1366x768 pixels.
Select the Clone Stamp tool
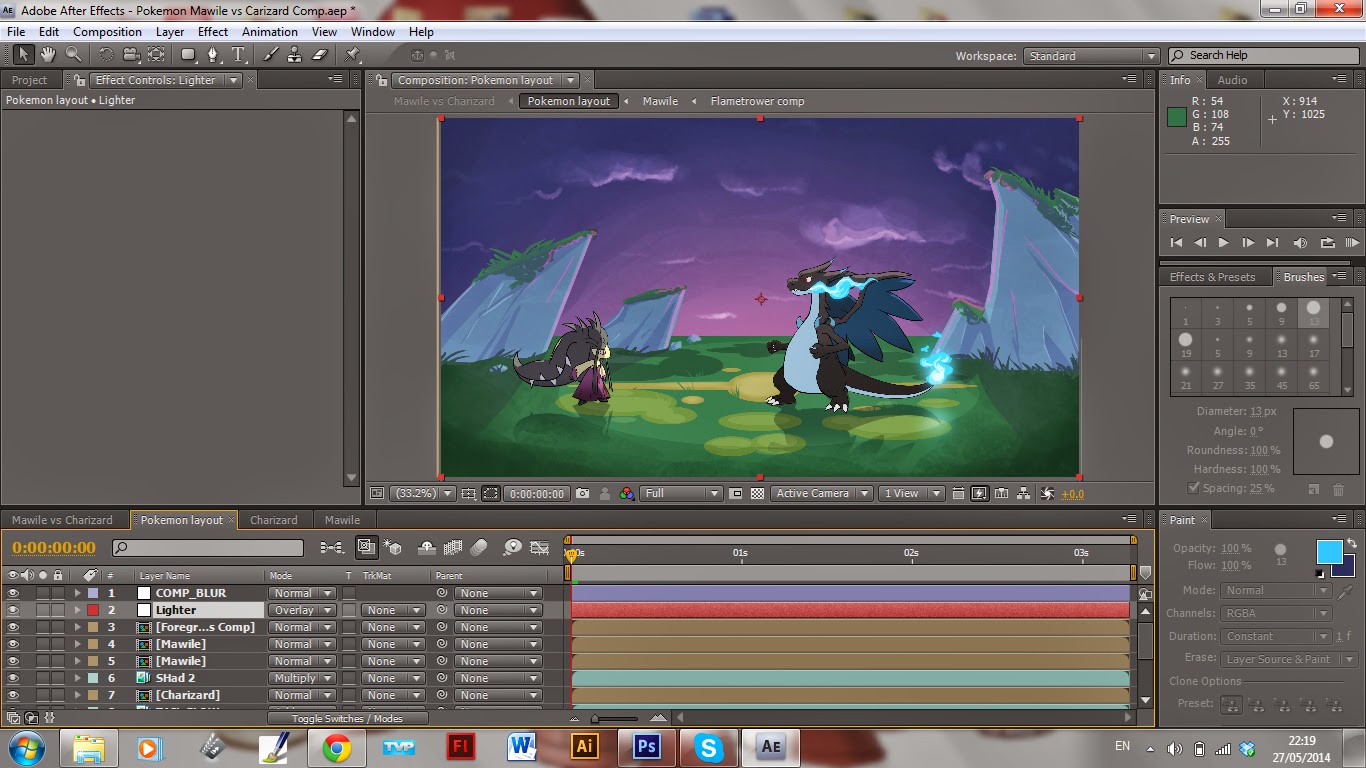tap(295, 55)
